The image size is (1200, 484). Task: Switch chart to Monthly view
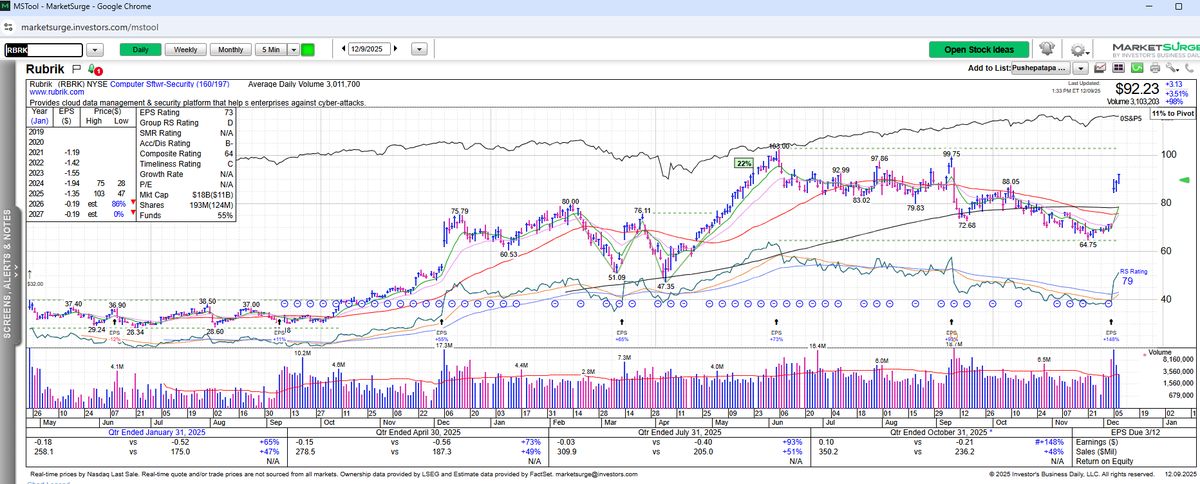click(x=230, y=48)
